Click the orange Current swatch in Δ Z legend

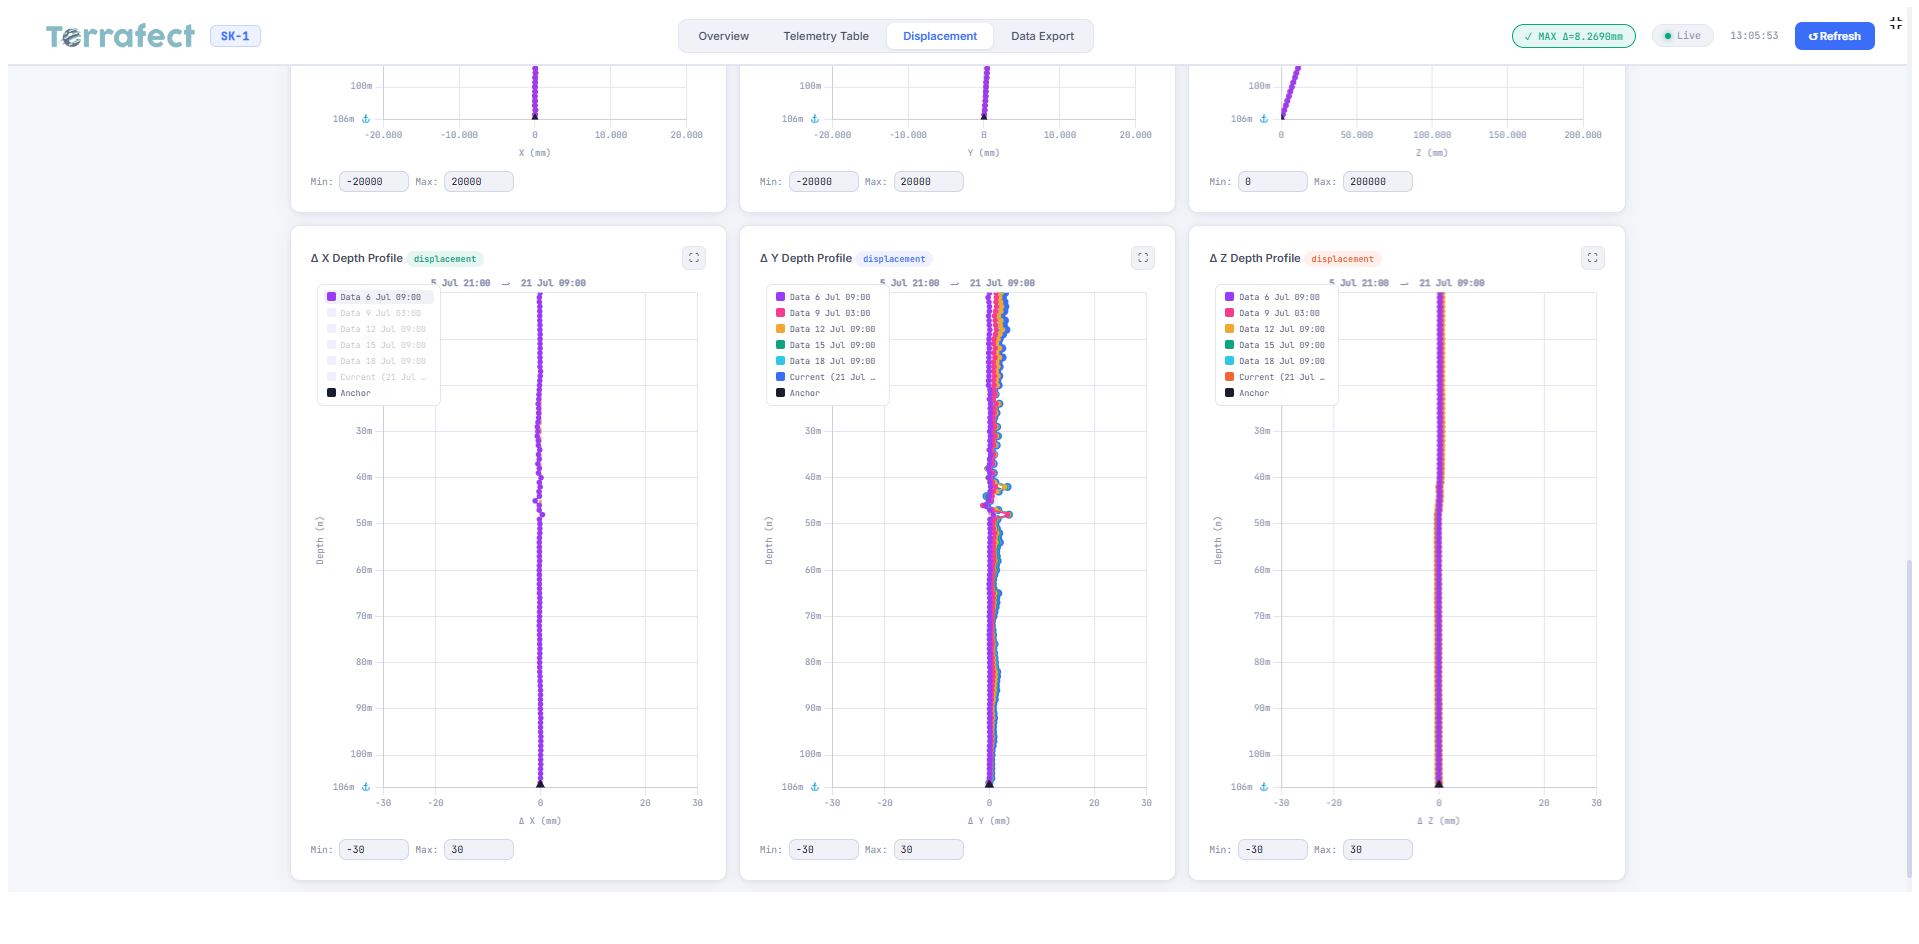[x=1230, y=377]
